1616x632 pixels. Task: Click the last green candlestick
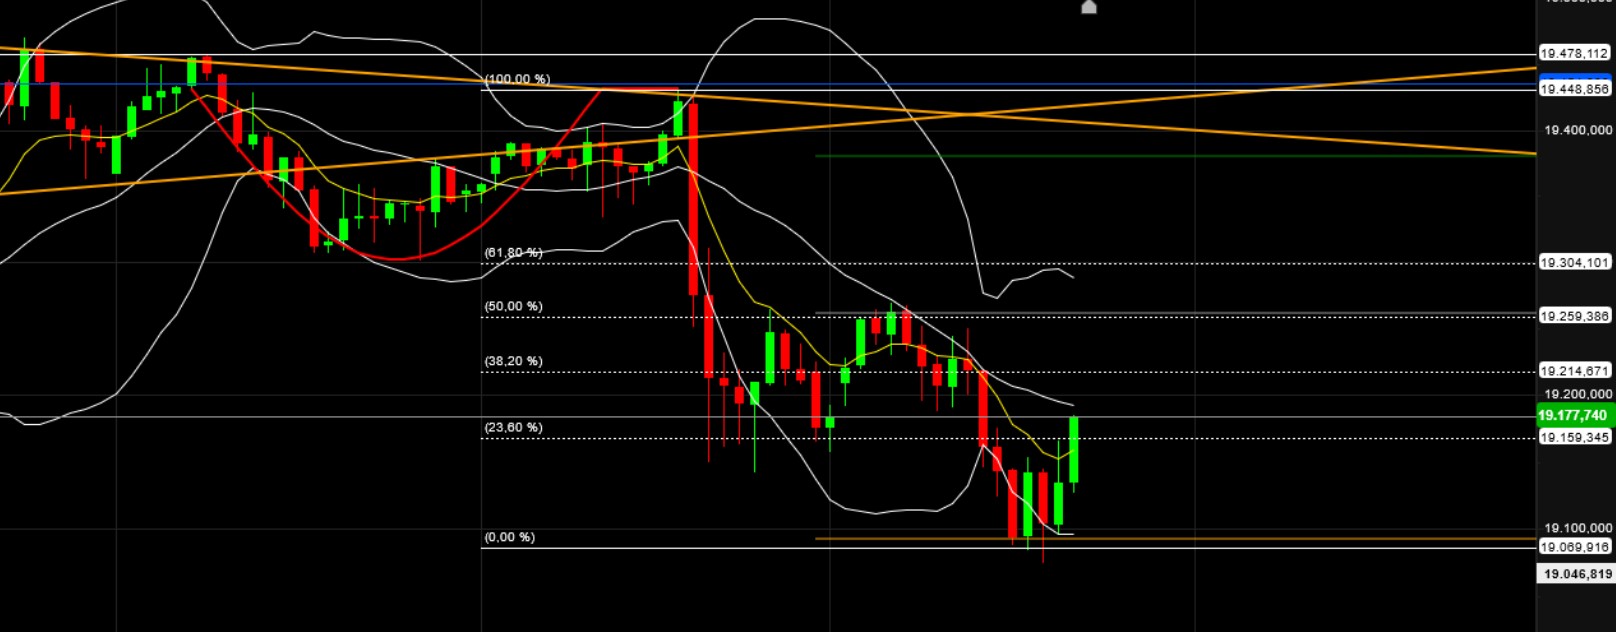[x=1074, y=450]
